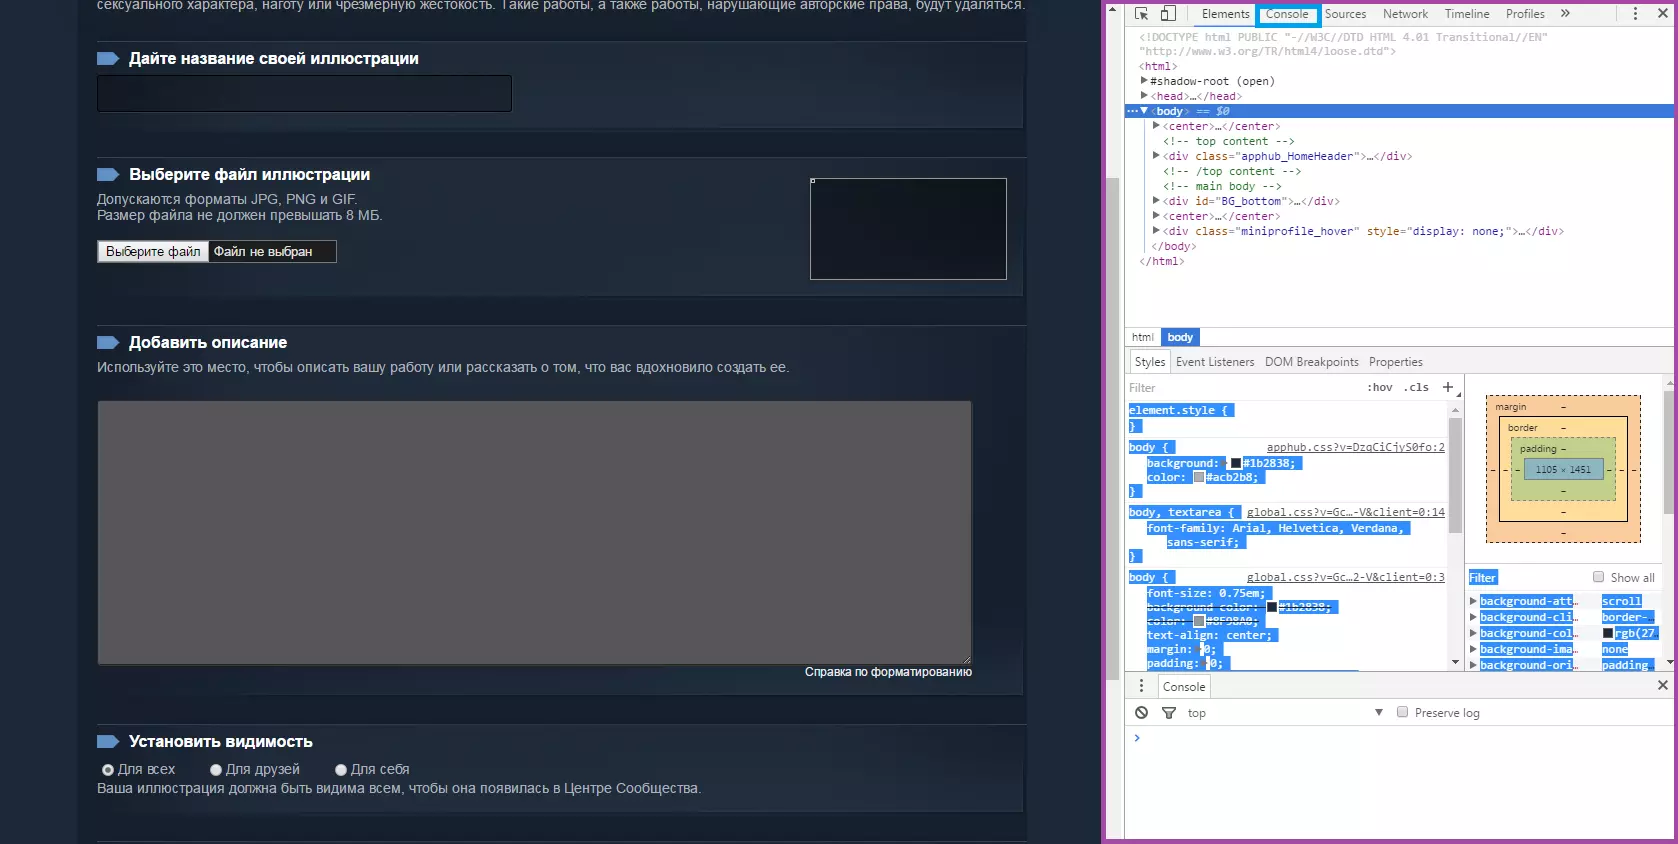Click the 'font-size: 0.75em;' declaration
Viewport: 1678px width, 844px height.
pyautogui.click(x=1206, y=593)
